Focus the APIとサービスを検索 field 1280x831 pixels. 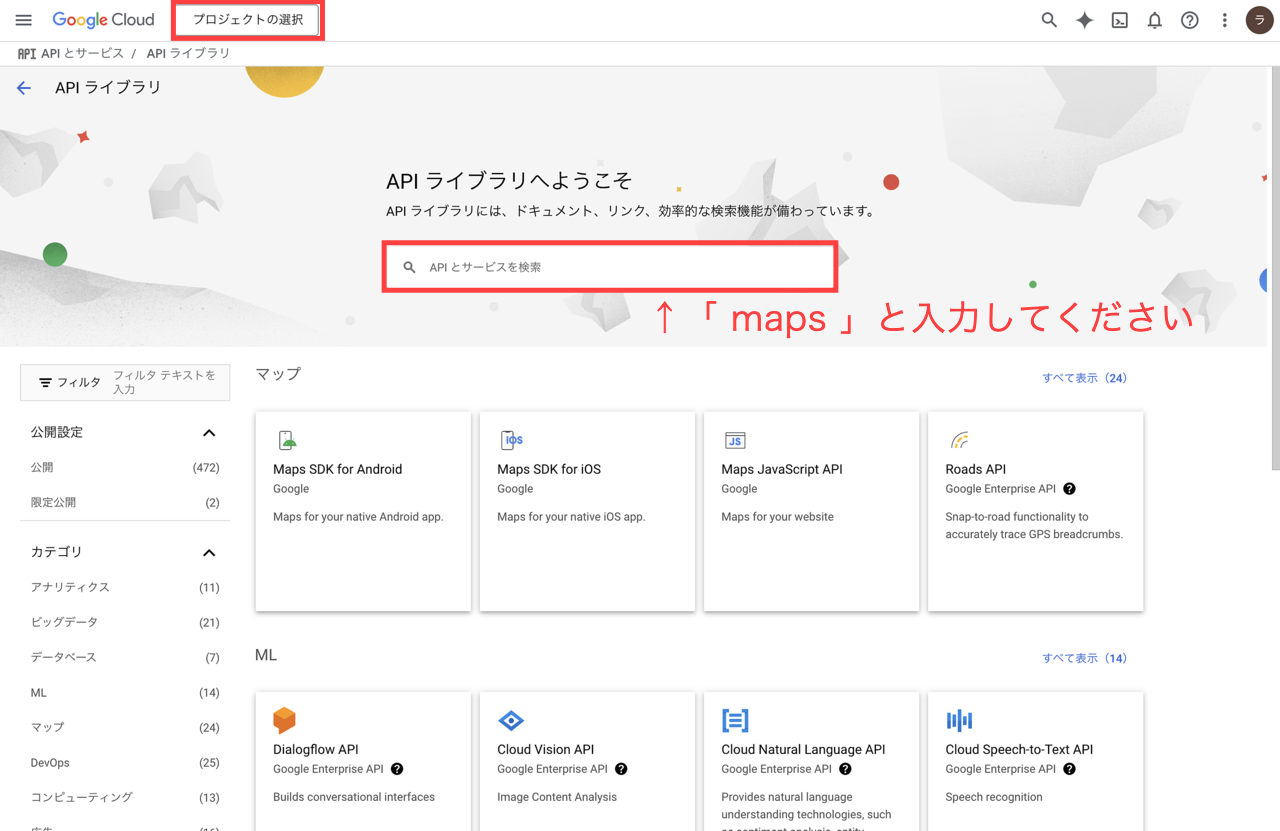tap(610, 268)
